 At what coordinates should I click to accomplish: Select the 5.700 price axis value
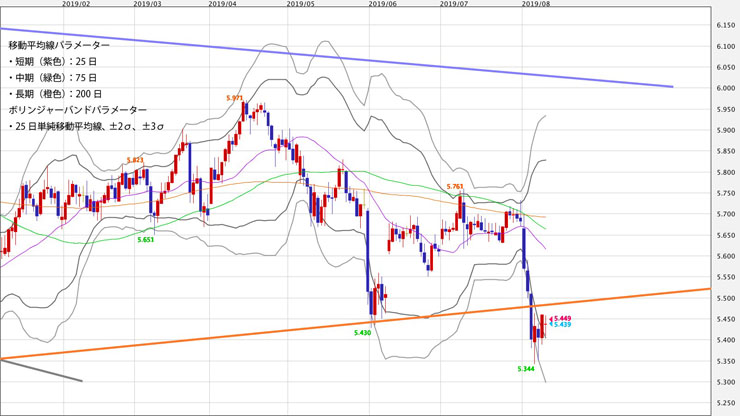(725, 214)
